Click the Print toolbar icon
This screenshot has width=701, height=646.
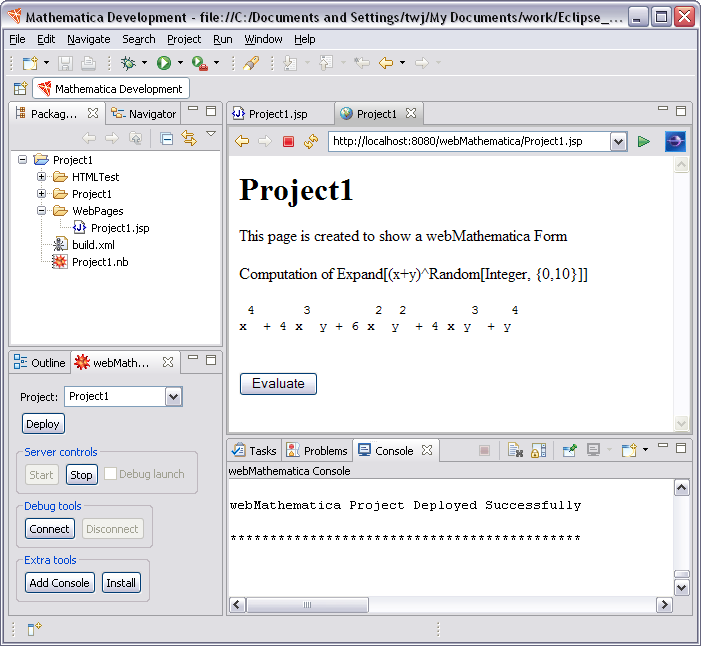tap(88, 63)
